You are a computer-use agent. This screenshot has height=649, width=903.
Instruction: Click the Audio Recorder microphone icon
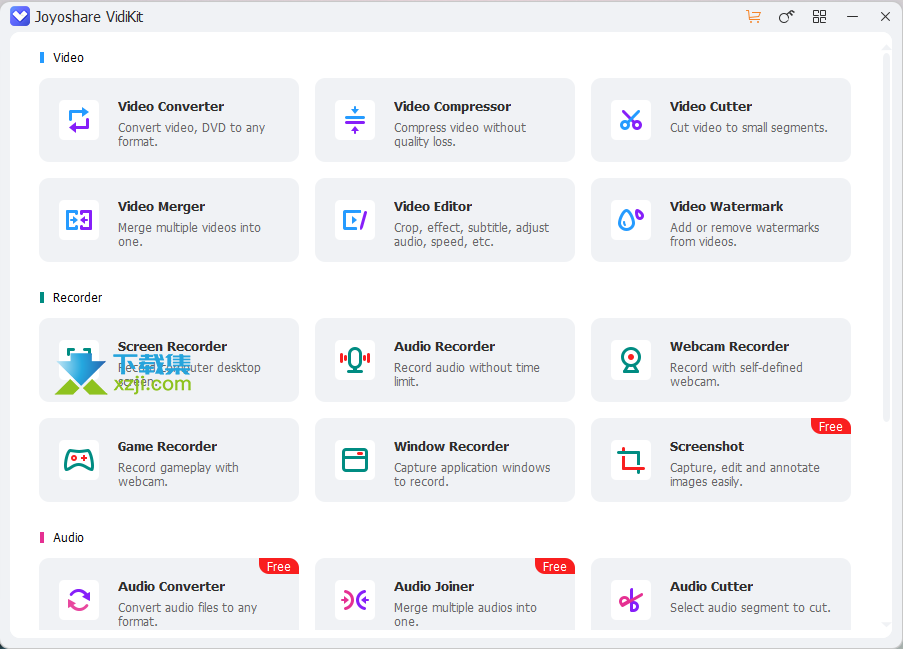(355, 360)
